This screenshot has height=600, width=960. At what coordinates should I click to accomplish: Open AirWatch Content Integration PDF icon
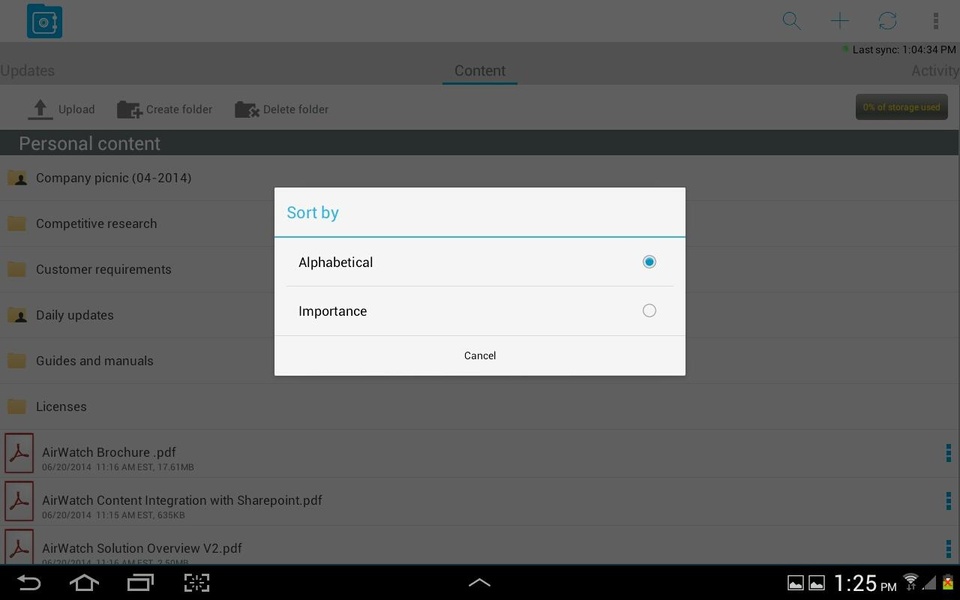tap(19, 501)
